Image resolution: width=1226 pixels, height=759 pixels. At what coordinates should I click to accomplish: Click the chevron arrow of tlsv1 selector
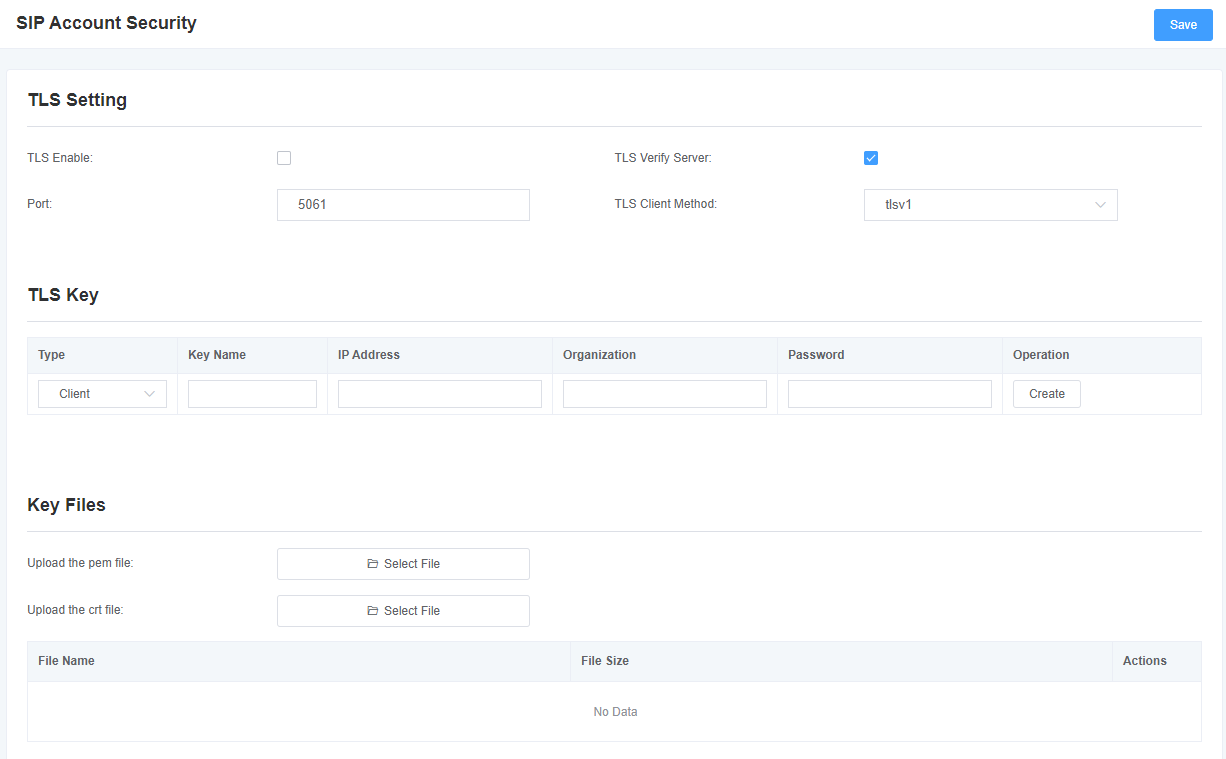point(1100,205)
